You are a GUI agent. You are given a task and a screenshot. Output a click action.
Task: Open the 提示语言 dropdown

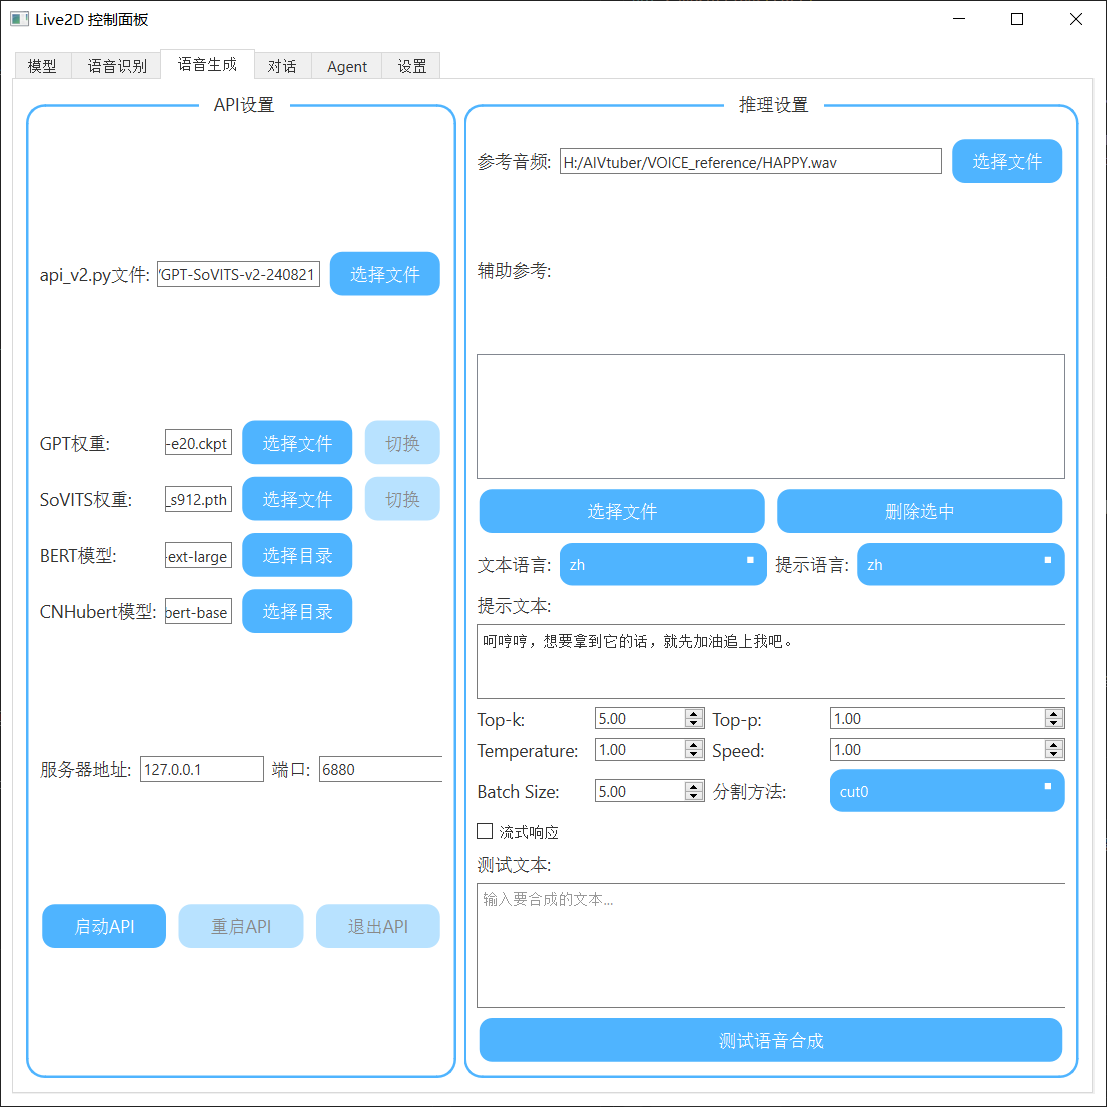pos(960,564)
